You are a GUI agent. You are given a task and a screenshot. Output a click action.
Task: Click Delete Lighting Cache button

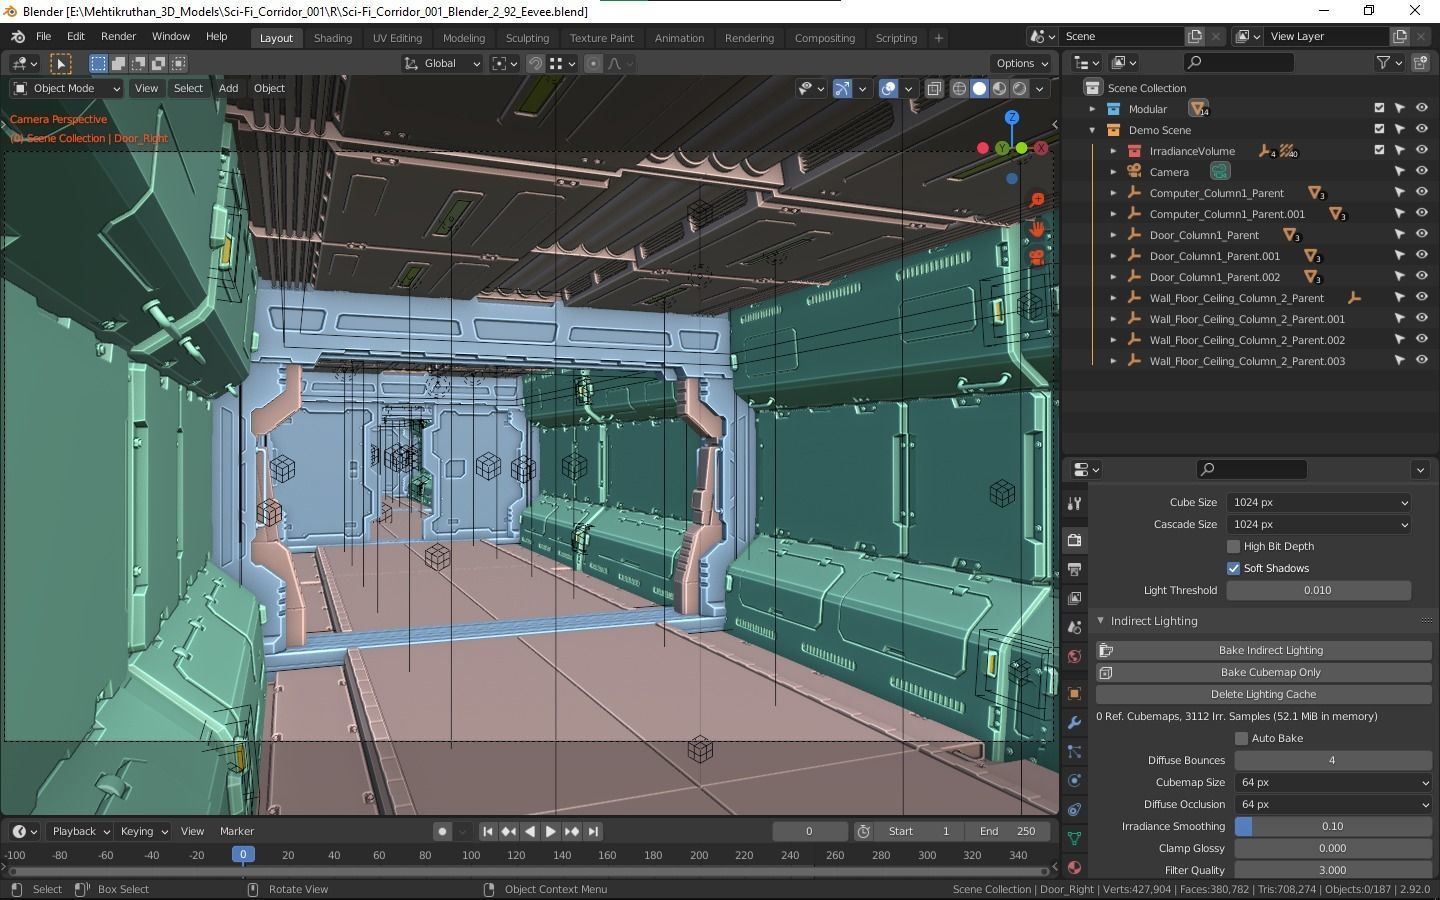coord(1264,694)
